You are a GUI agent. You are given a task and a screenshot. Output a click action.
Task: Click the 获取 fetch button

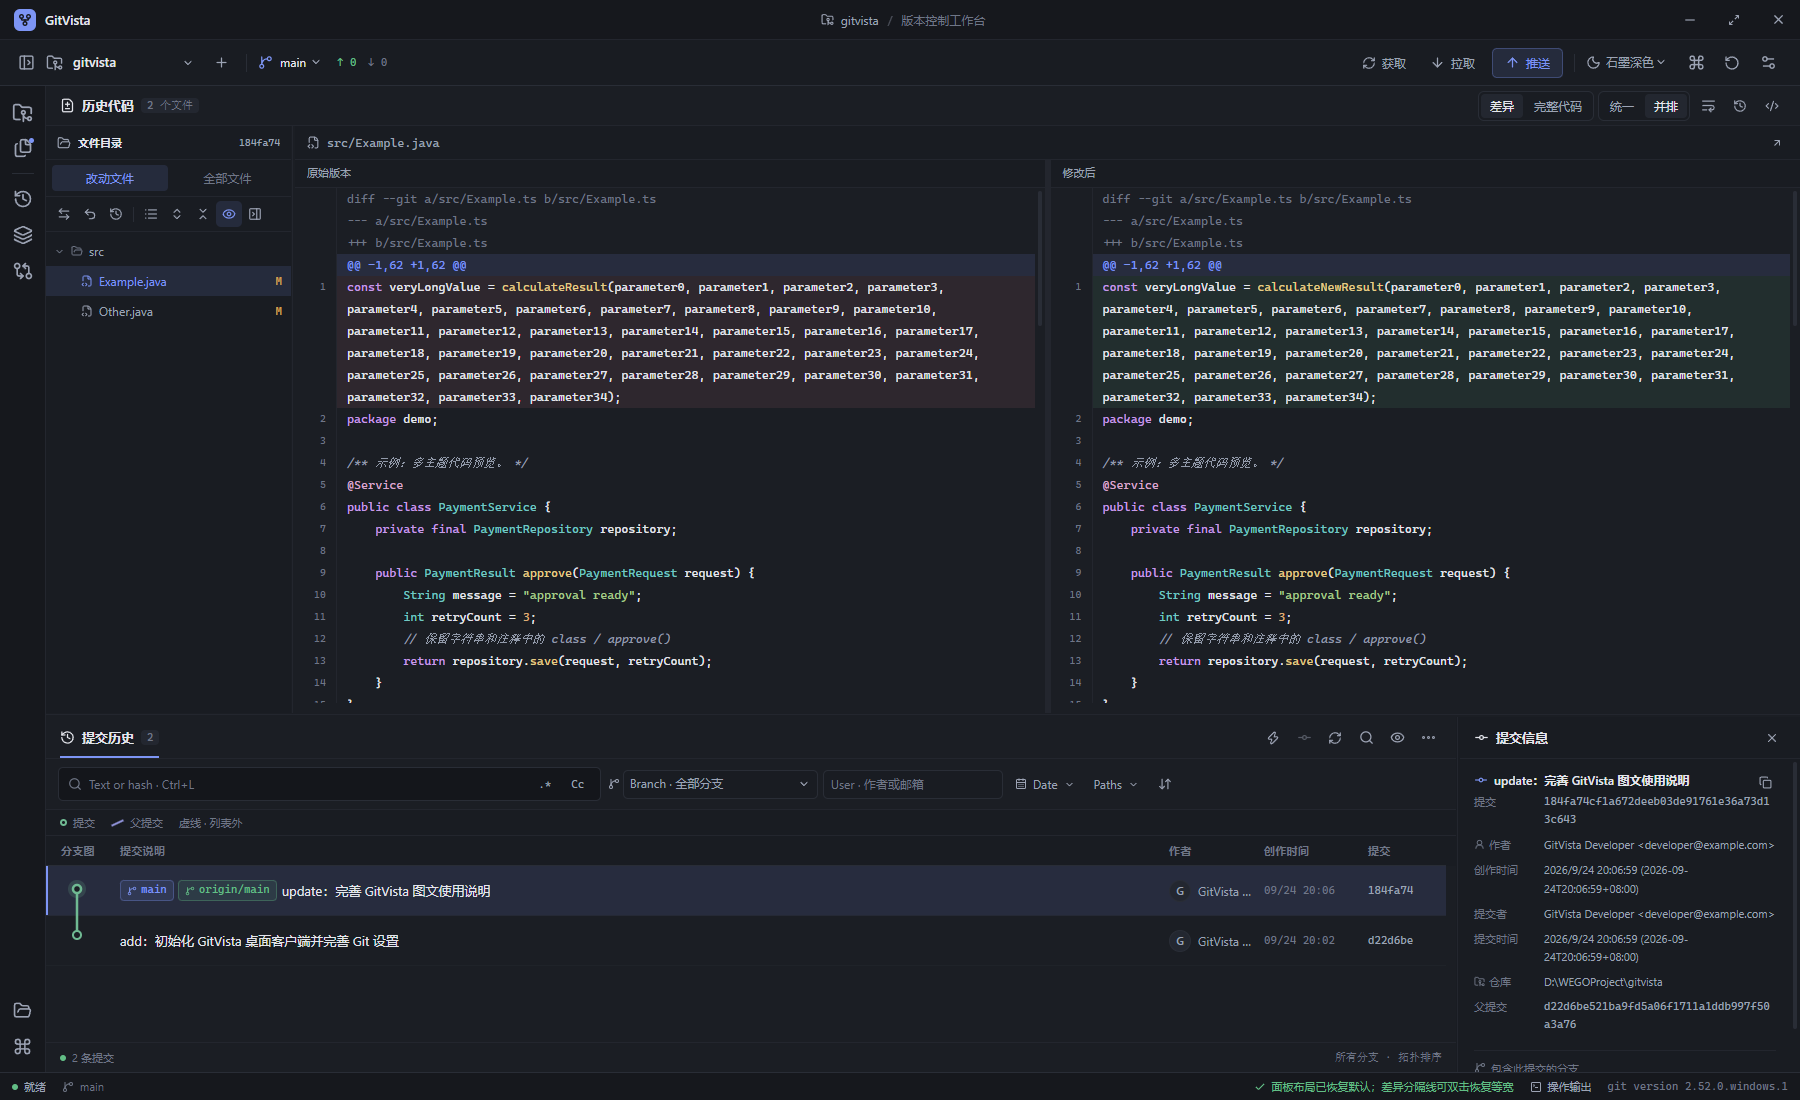tap(1384, 63)
